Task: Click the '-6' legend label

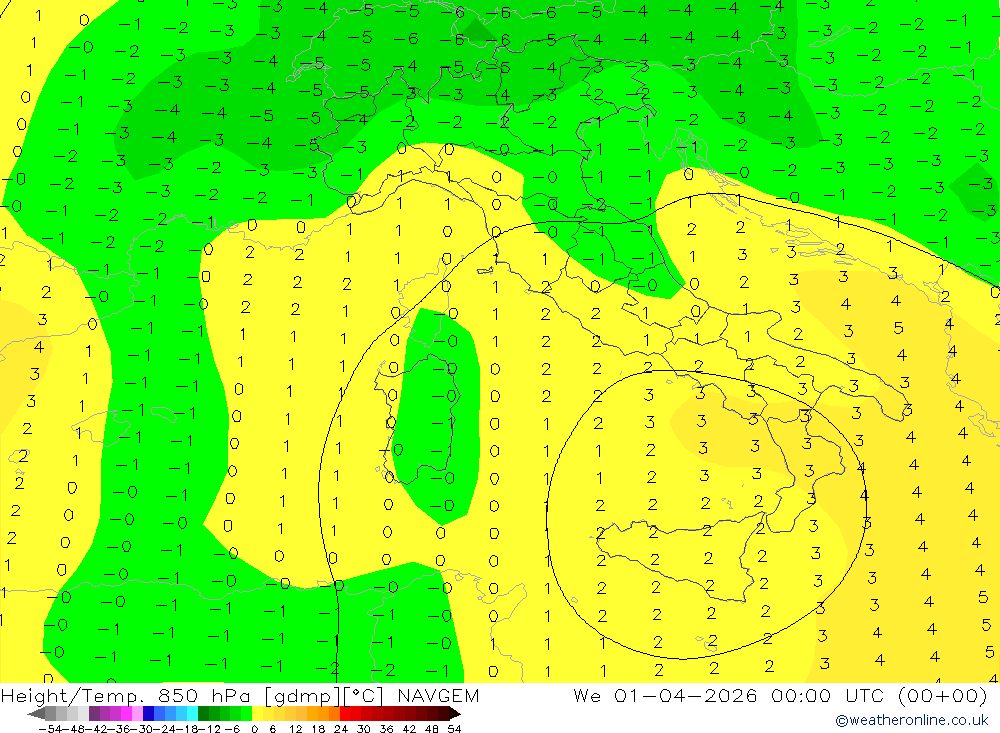Action: (232, 729)
